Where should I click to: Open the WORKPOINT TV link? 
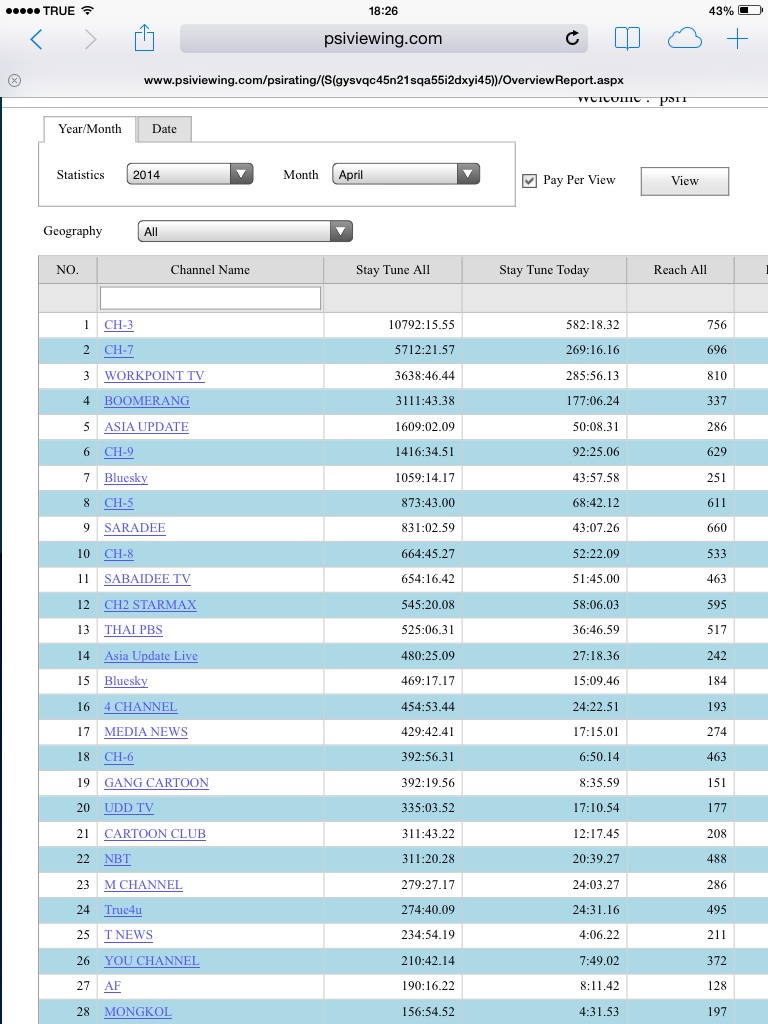(154, 376)
